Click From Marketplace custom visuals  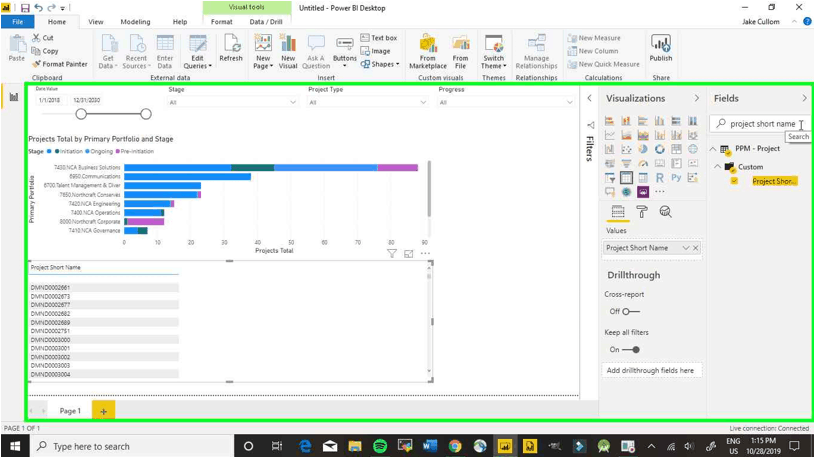point(428,52)
